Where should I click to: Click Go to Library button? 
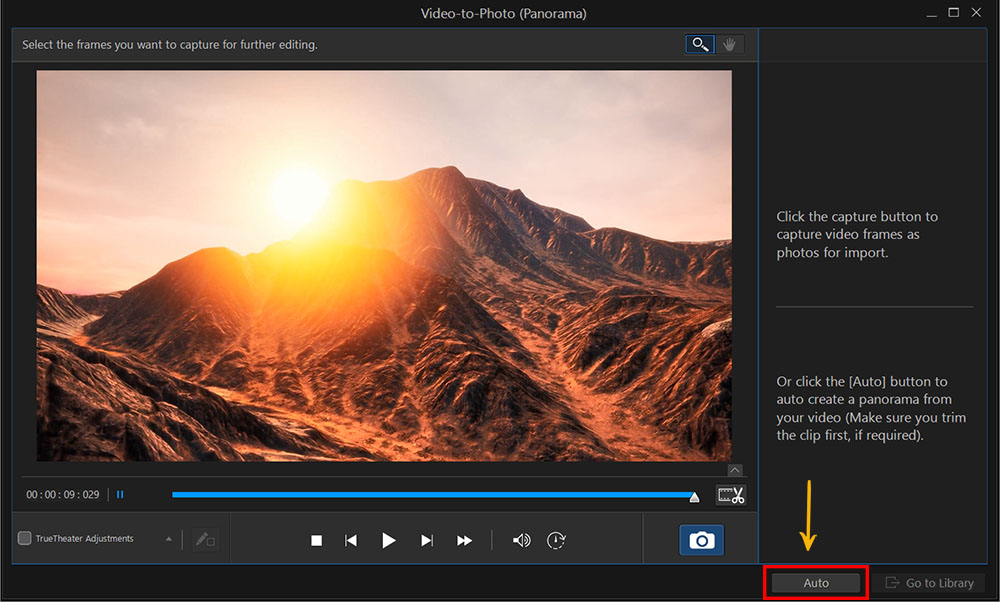click(x=929, y=583)
